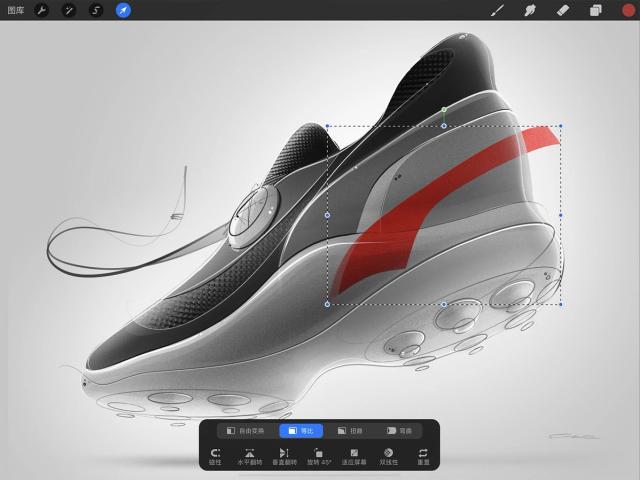
Task: Click the bottom-middle transform handle
Action: [x=444, y=304]
